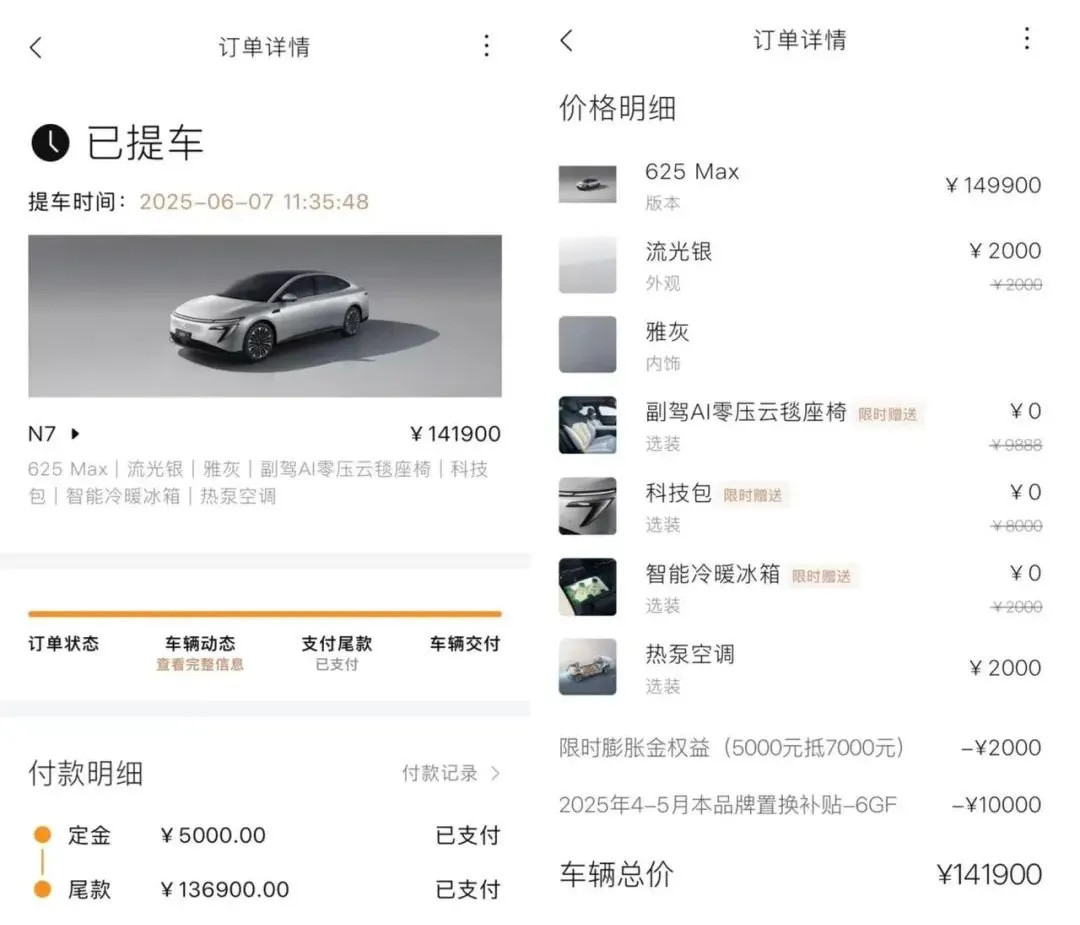Click the 价格明细 heading
1080x925 pixels.
point(618,108)
